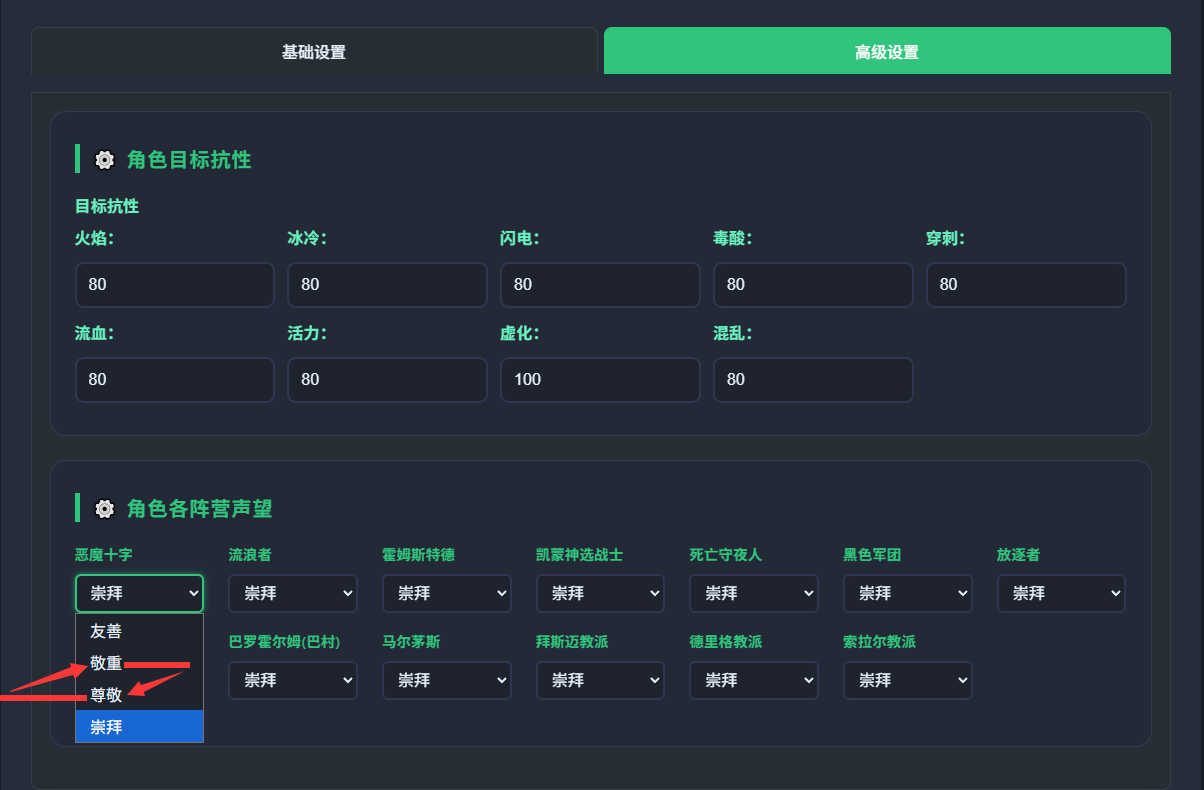The height and width of the screenshot is (790, 1204).
Task: Click the gear icon beside 角色目标抗性
Action: coord(104,160)
